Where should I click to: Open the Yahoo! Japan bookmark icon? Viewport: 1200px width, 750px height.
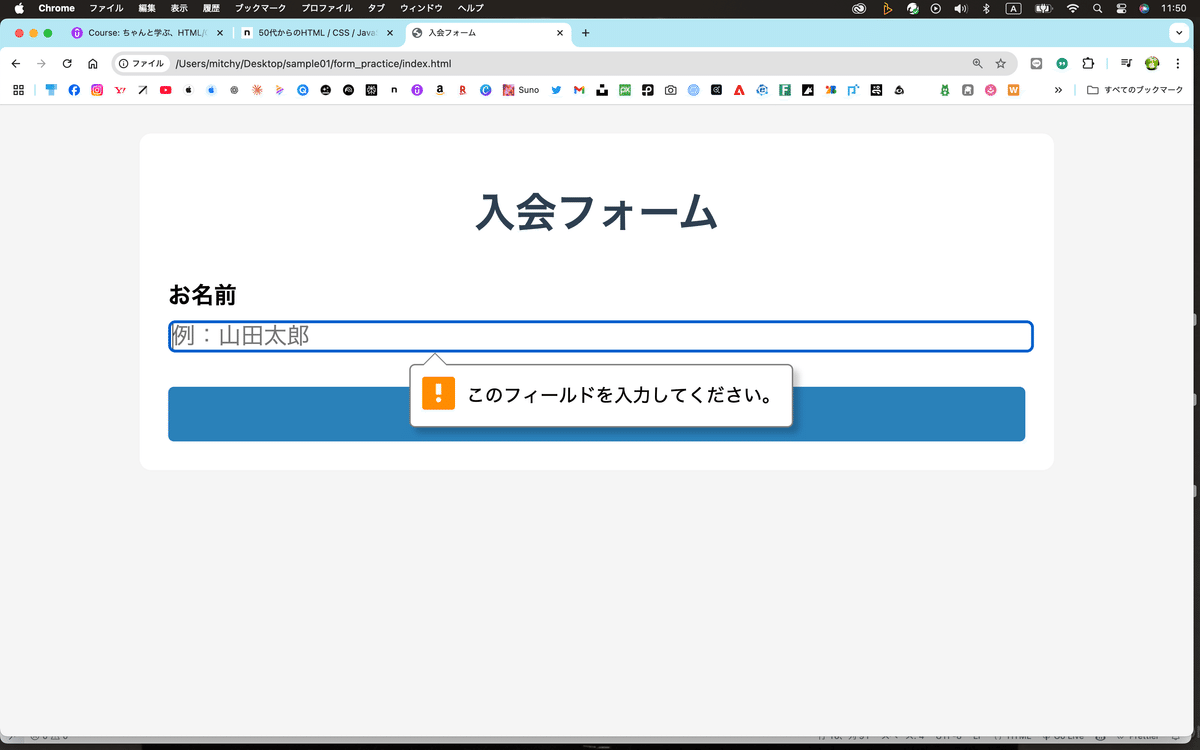click(x=119, y=90)
